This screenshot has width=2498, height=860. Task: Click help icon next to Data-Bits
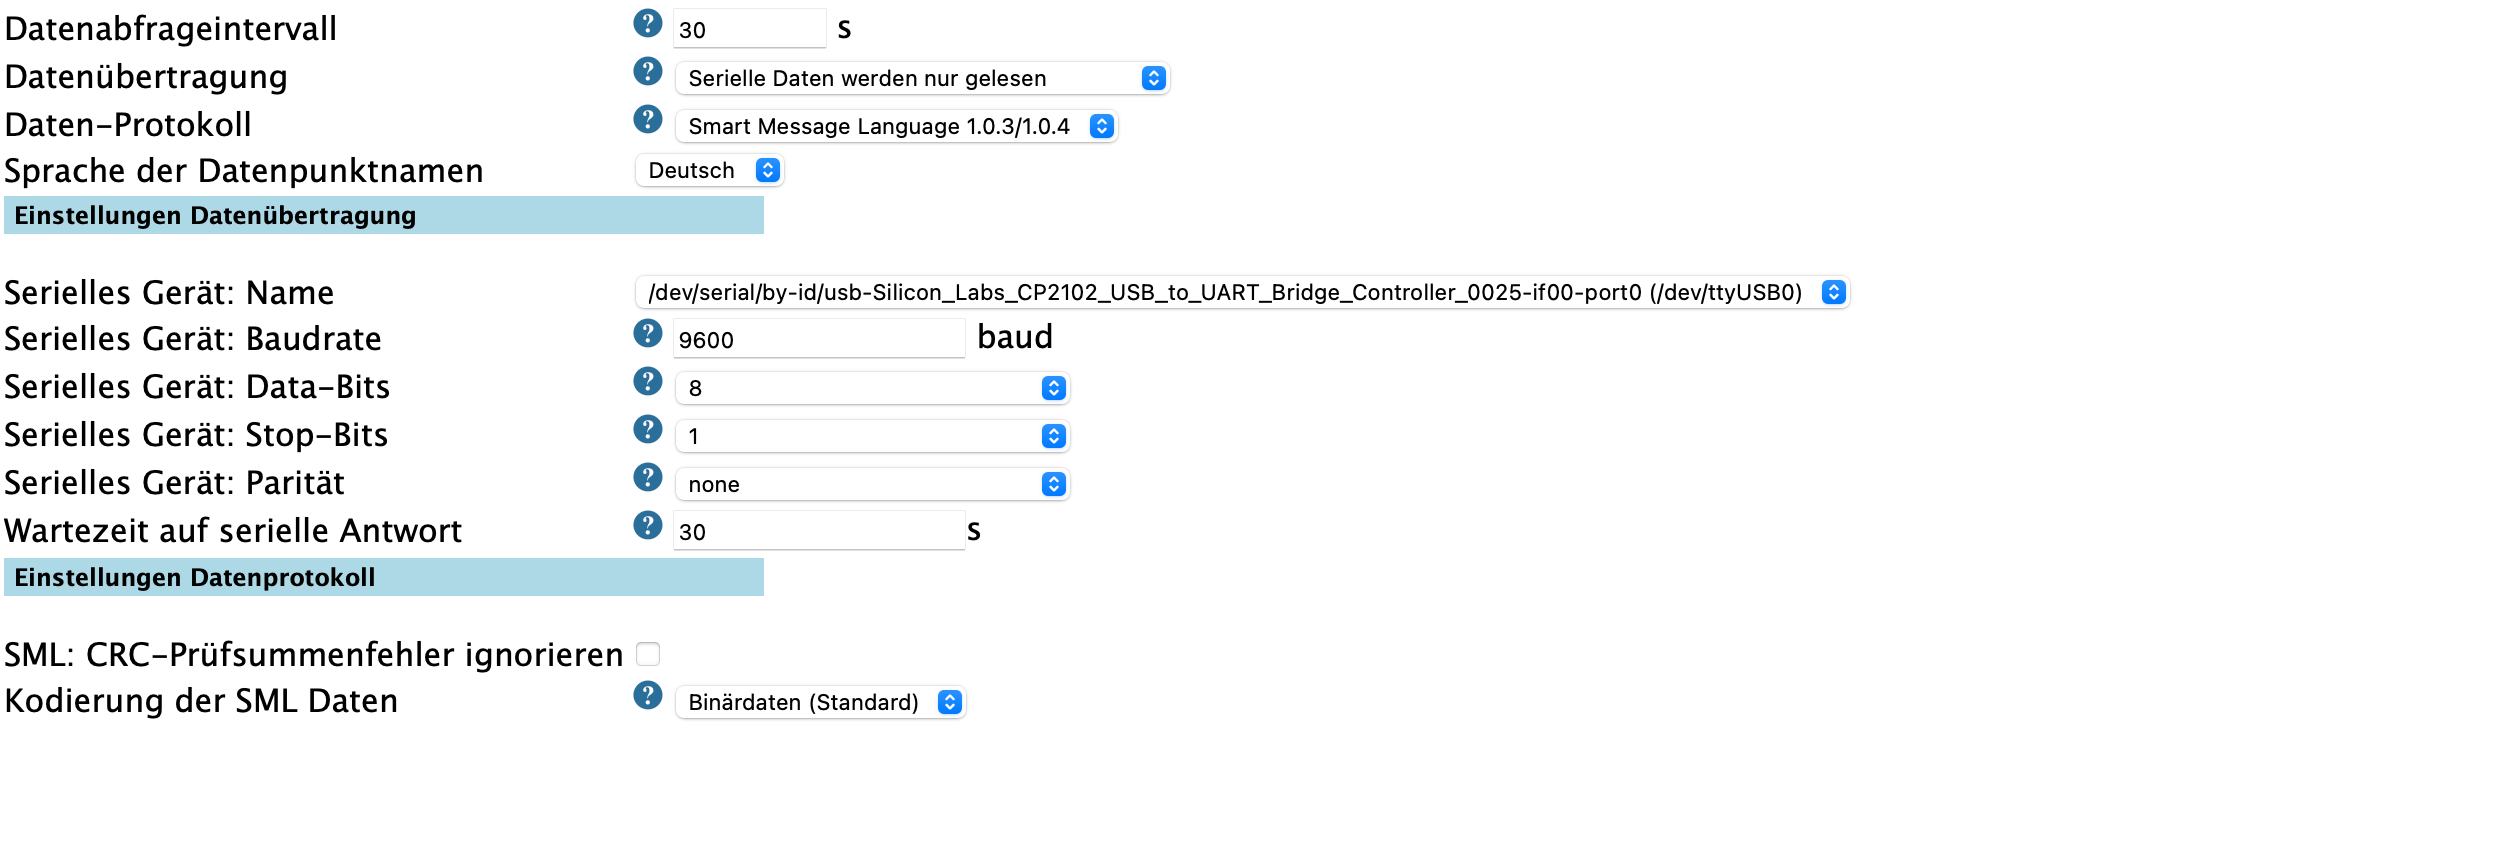pyautogui.click(x=648, y=381)
